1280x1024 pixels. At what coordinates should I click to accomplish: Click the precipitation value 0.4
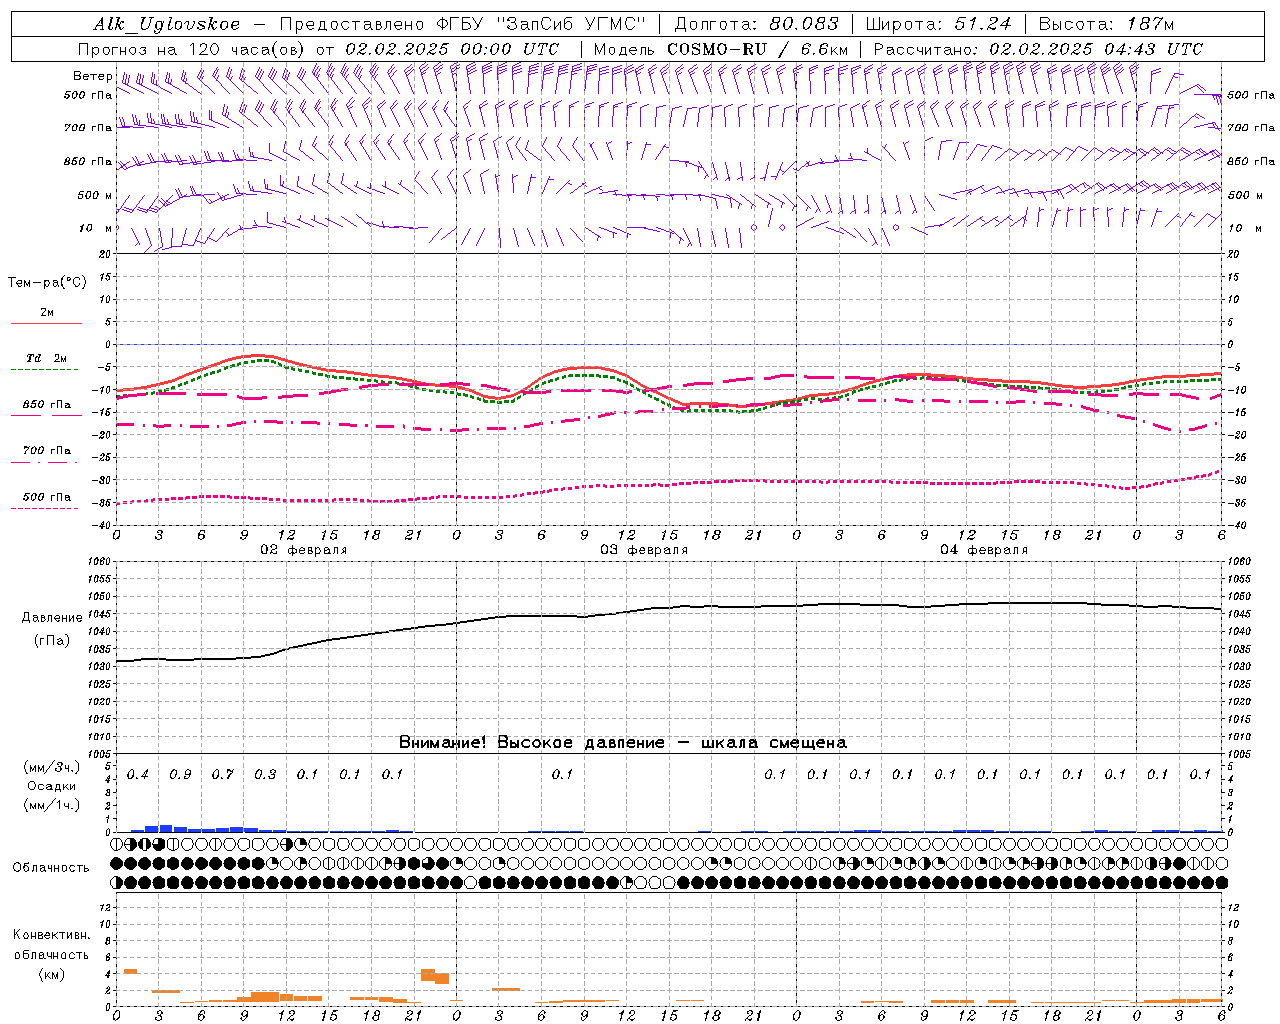(138, 775)
